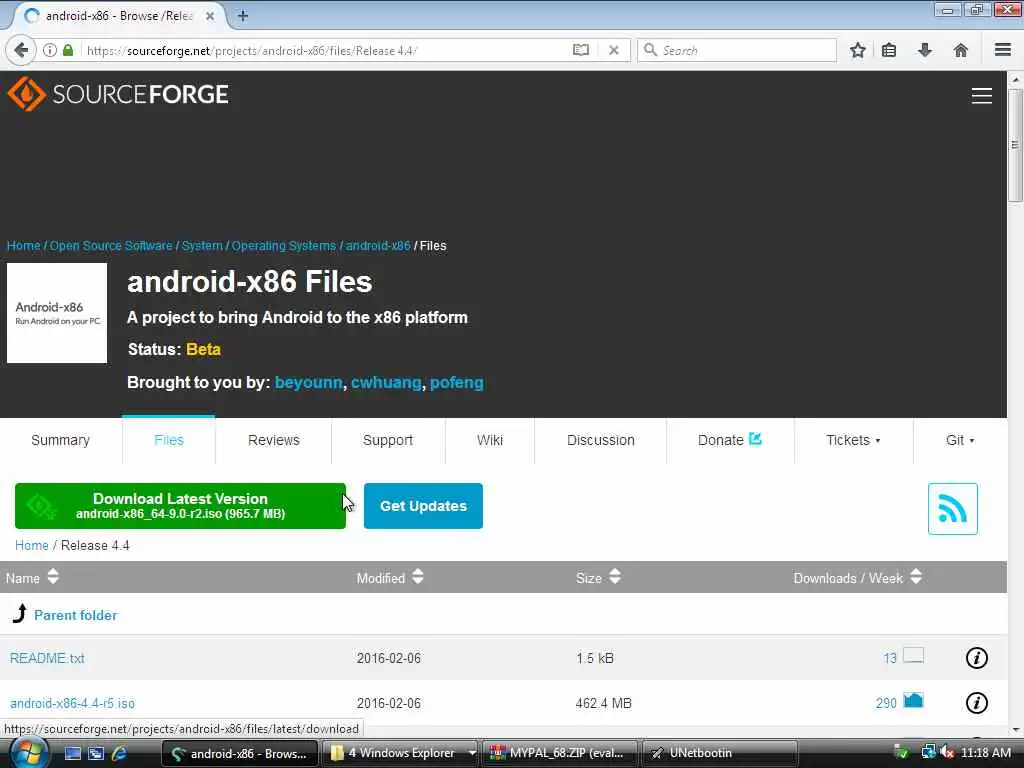Image resolution: width=1024 pixels, height=768 pixels.
Task: Click the Android-x86 project thumbnail
Action: (57, 313)
